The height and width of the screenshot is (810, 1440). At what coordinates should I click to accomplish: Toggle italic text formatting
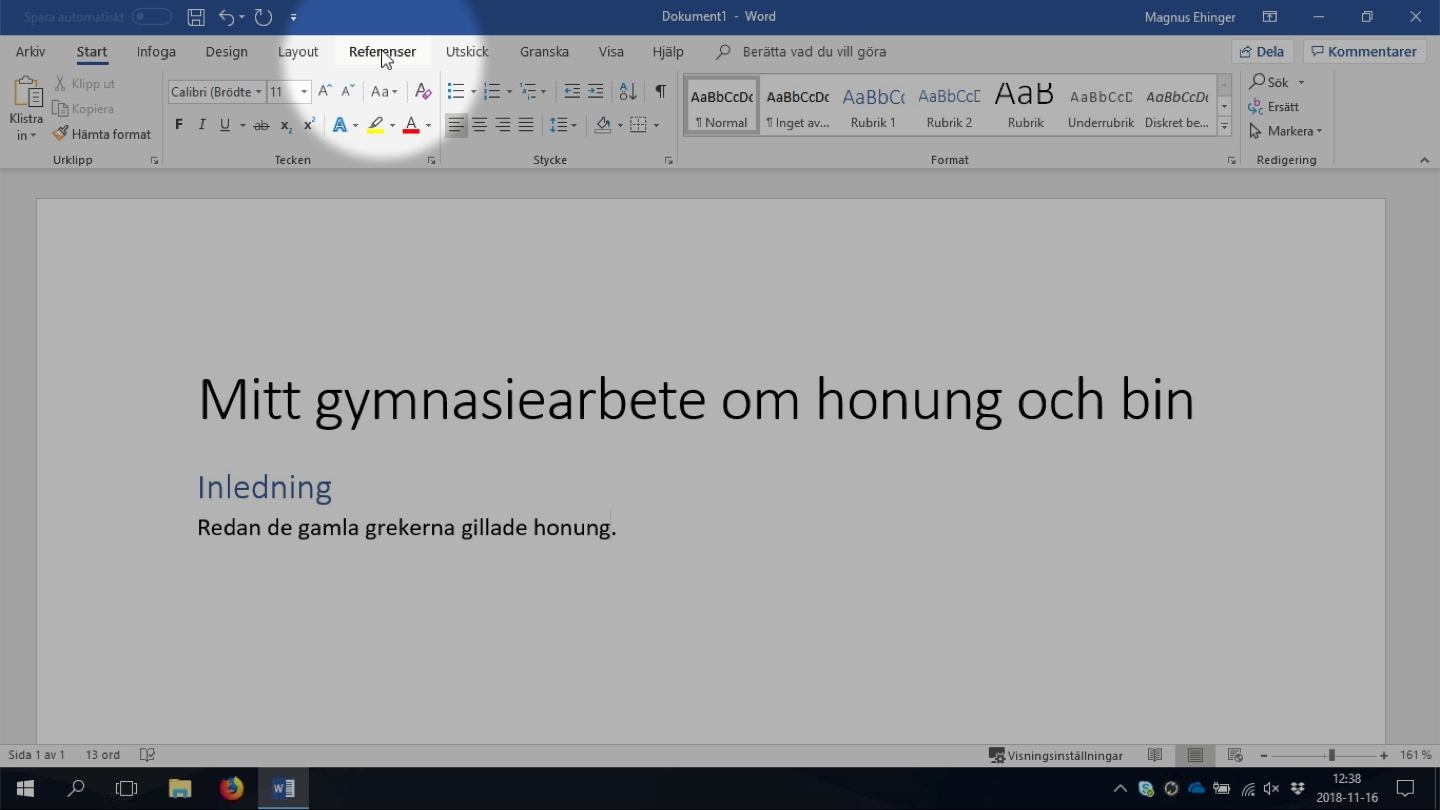pyautogui.click(x=202, y=125)
